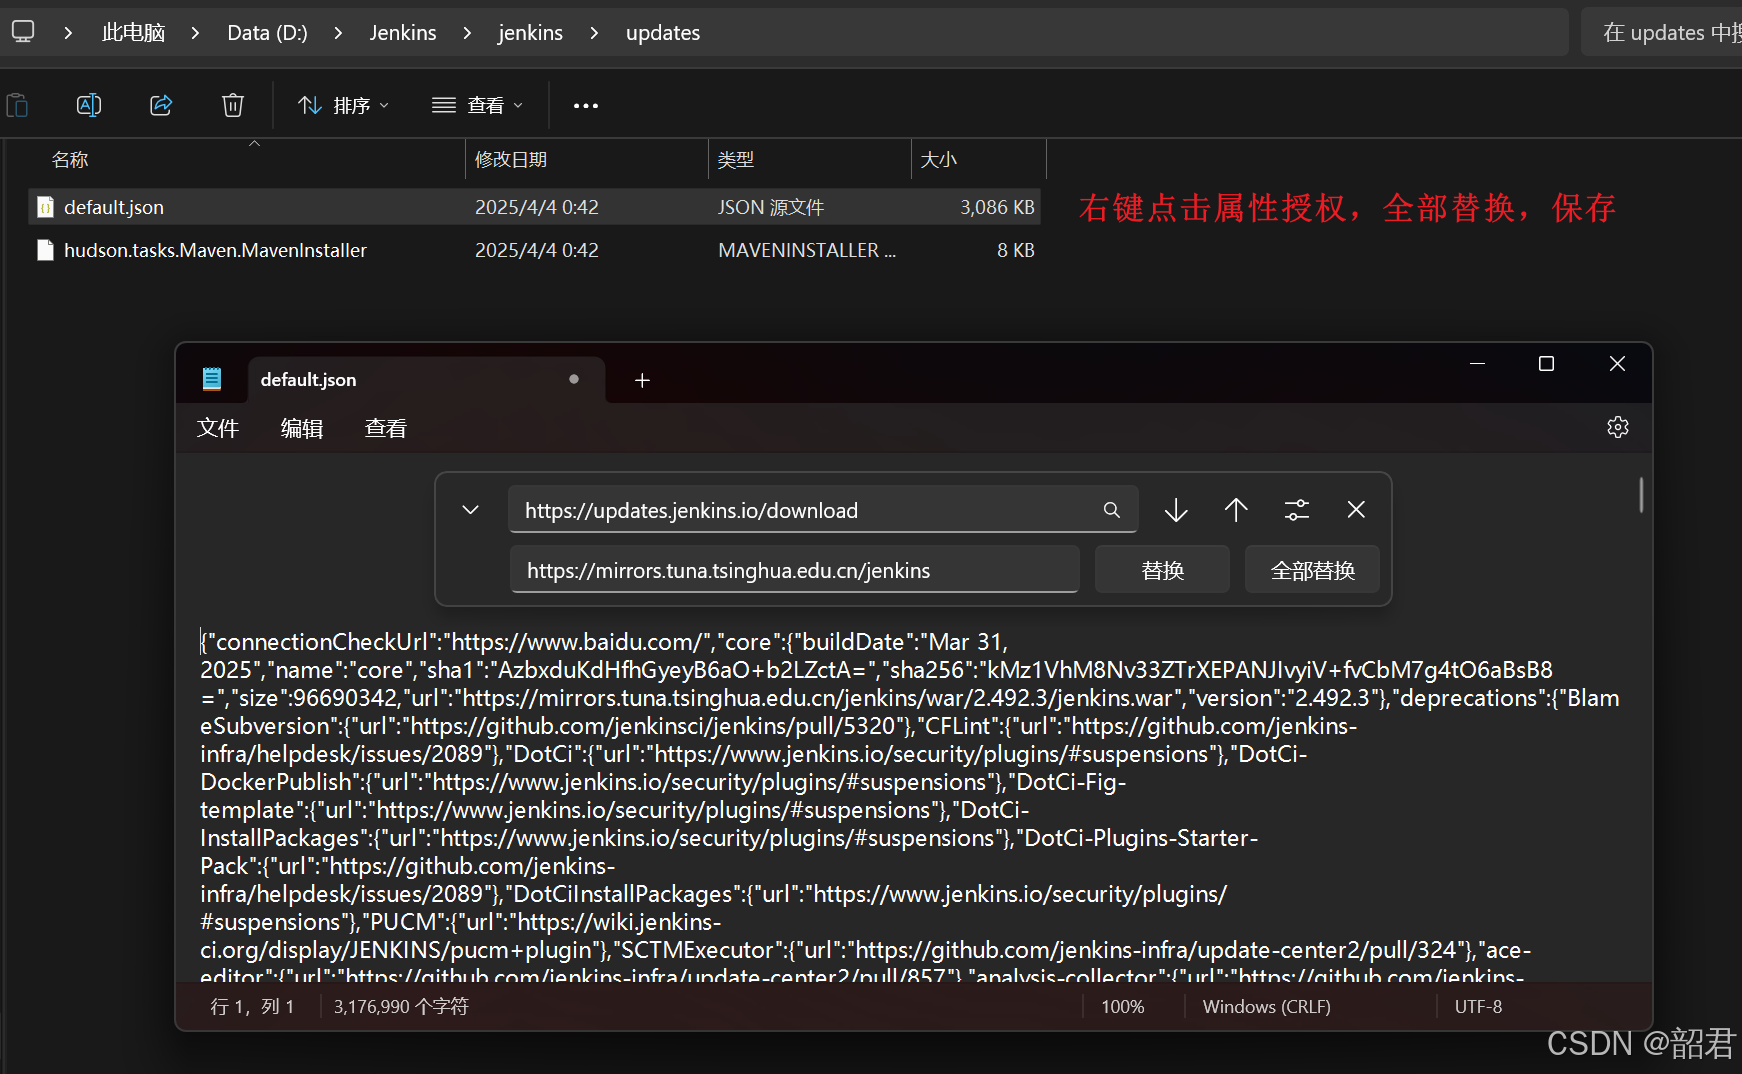Click JSON 源文件 type cell
This screenshot has width=1742, height=1074.
tap(771, 207)
